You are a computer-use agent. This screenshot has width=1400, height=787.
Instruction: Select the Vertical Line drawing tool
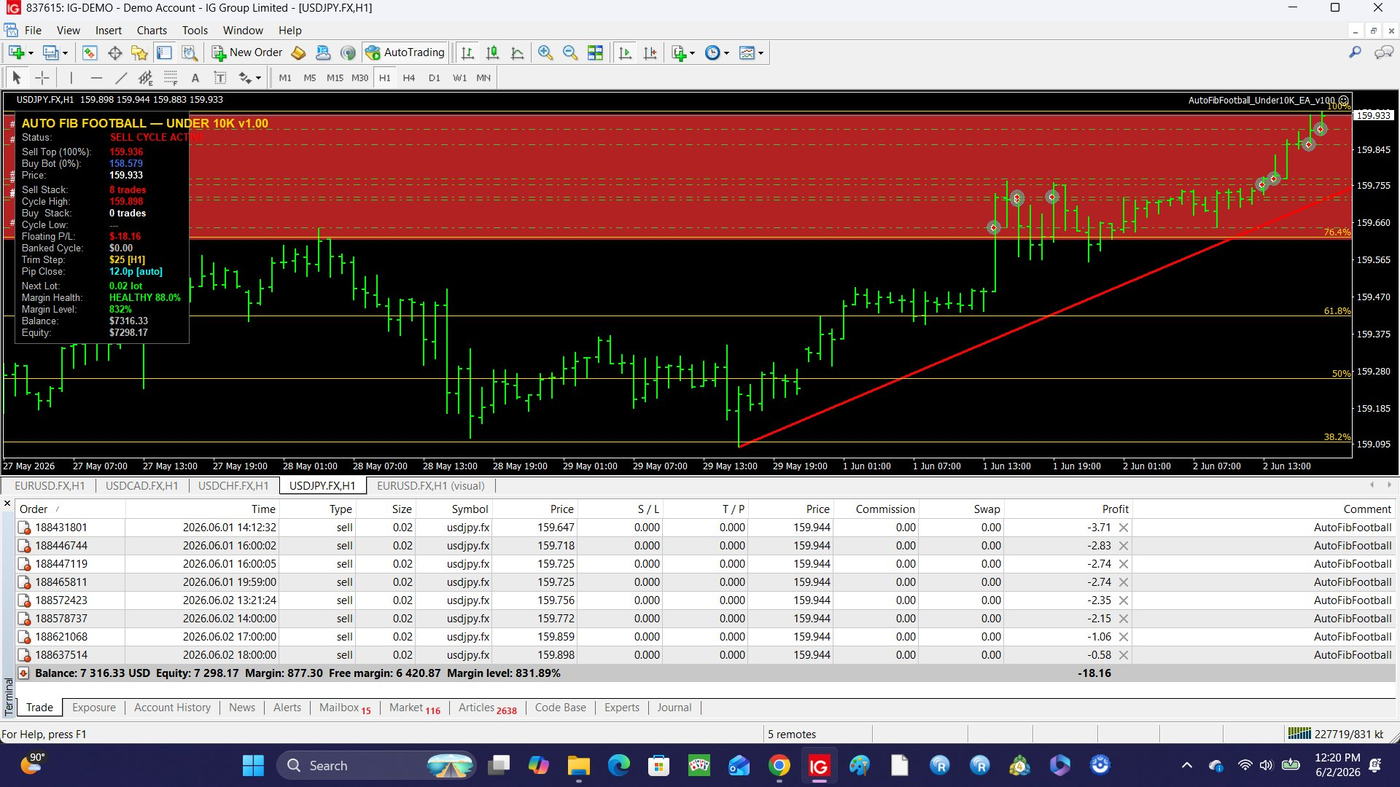[71, 77]
